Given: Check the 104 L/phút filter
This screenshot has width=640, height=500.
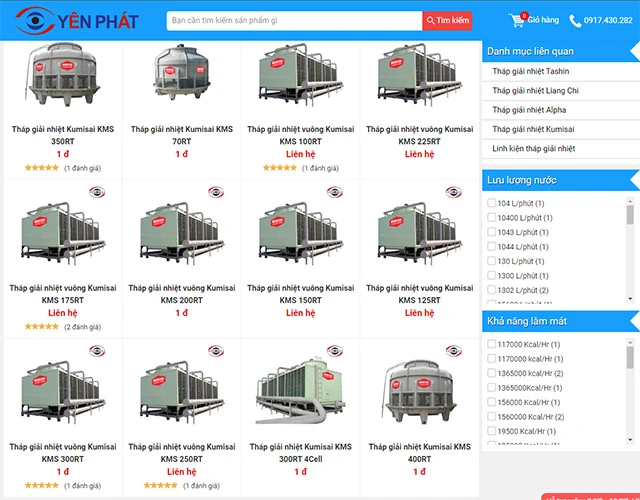Looking at the screenshot, I should click(x=491, y=203).
